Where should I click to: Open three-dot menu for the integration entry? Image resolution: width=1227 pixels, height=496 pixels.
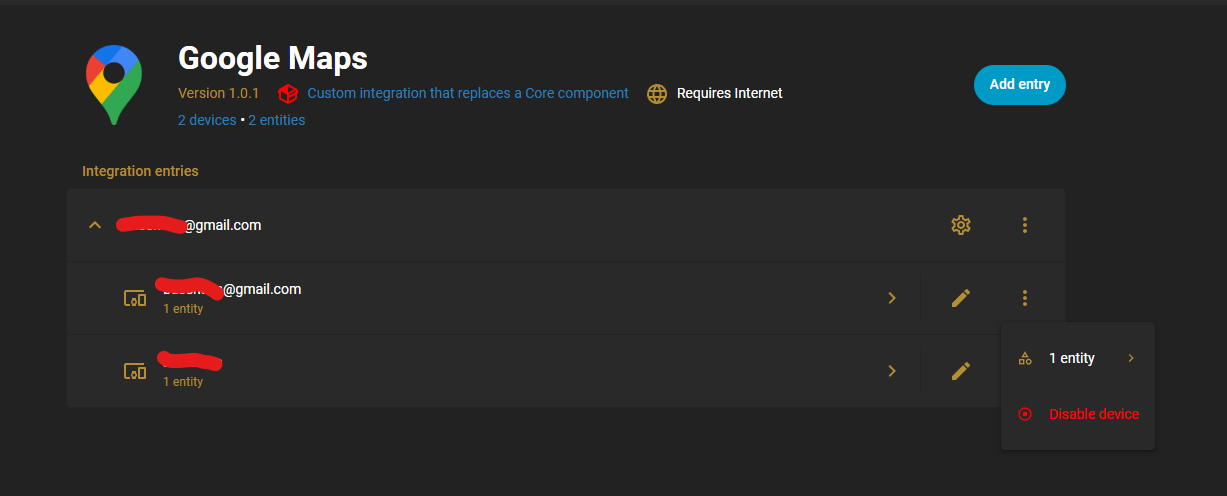pos(1025,225)
